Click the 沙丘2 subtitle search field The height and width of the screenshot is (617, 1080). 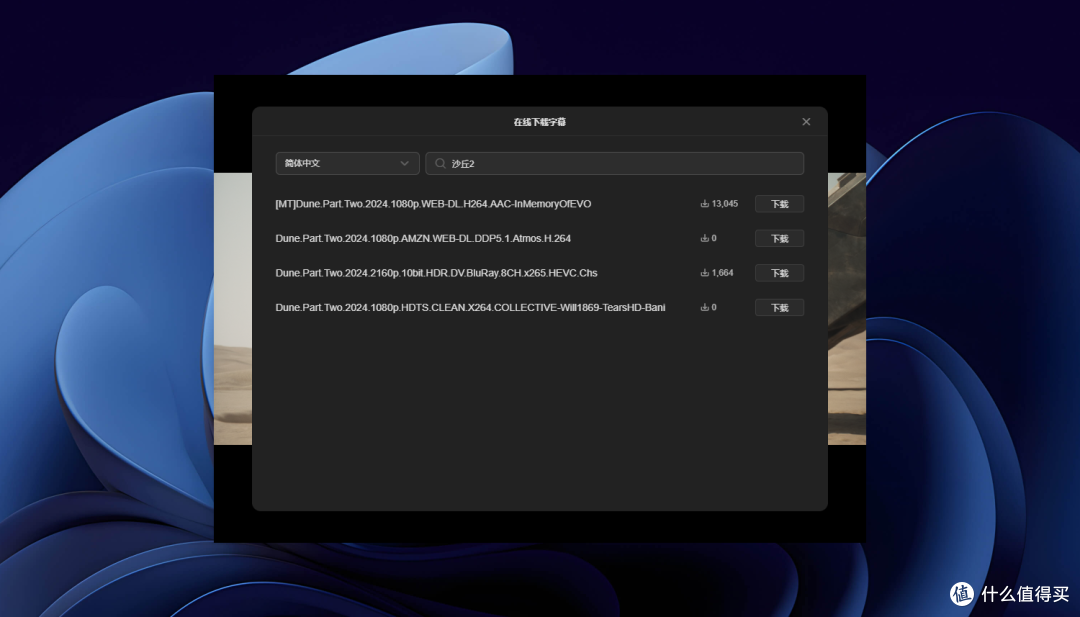point(614,163)
